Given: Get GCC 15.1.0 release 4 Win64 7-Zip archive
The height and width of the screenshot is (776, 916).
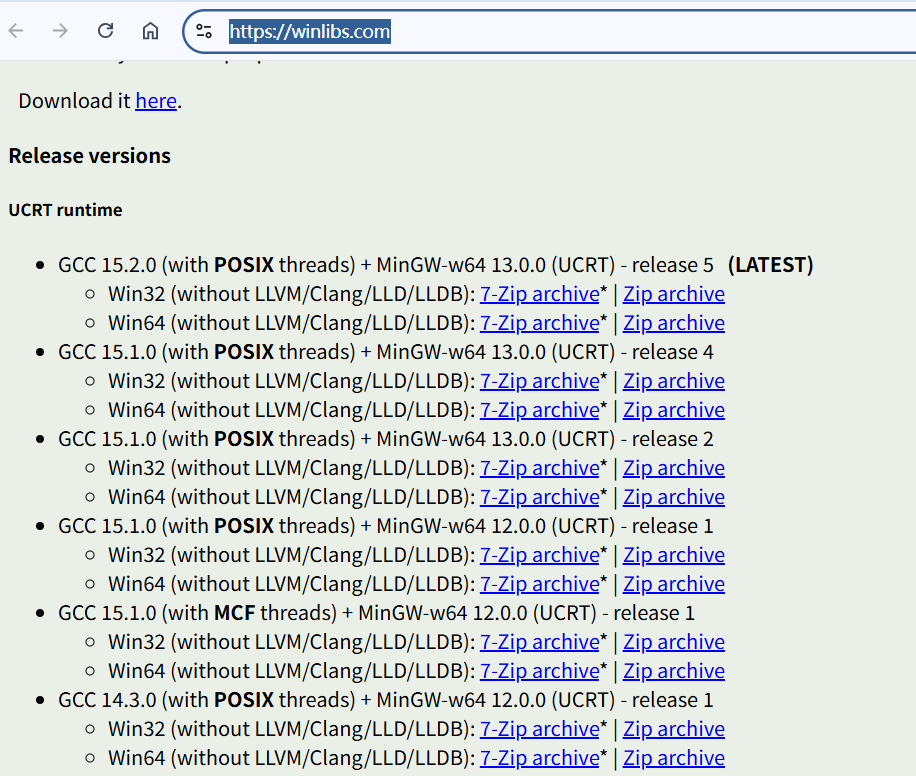Looking at the screenshot, I should 539,410.
